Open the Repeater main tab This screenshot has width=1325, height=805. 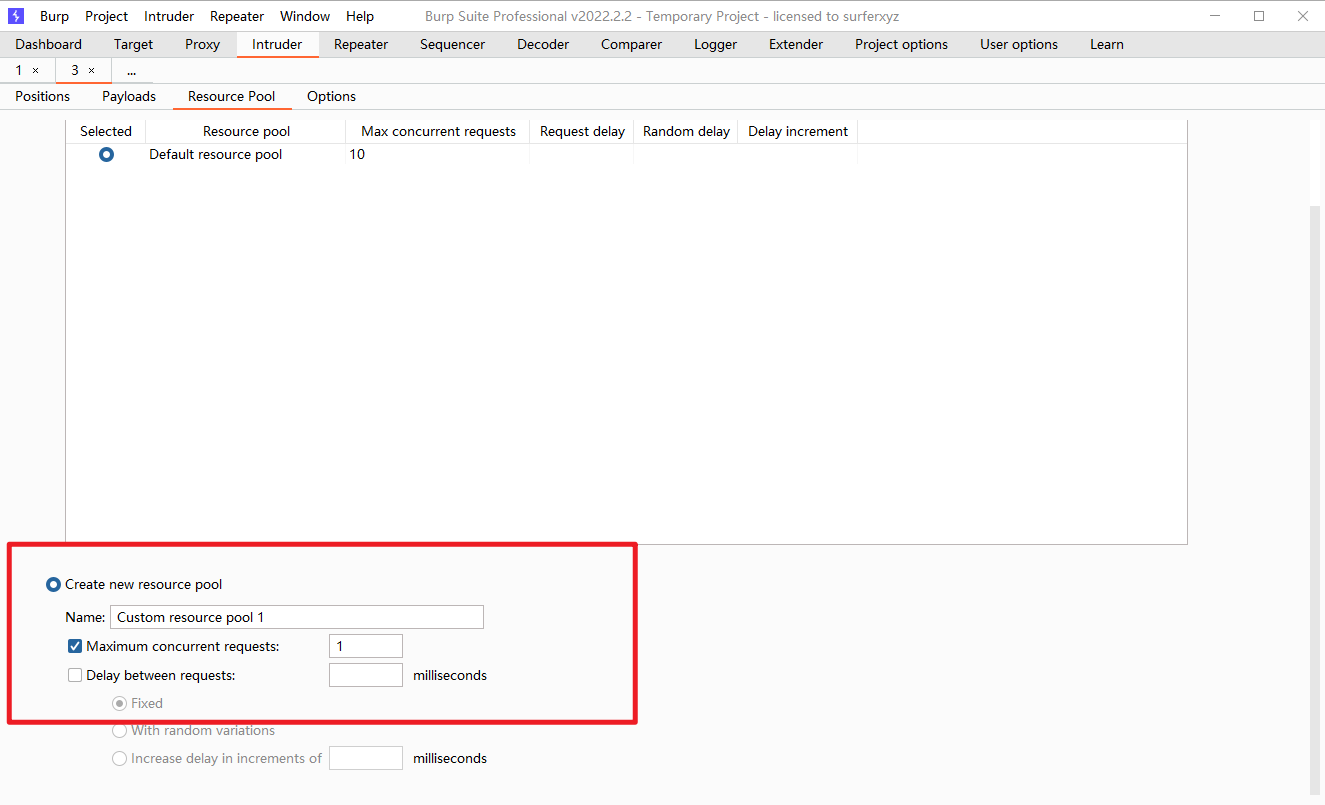click(x=361, y=44)
